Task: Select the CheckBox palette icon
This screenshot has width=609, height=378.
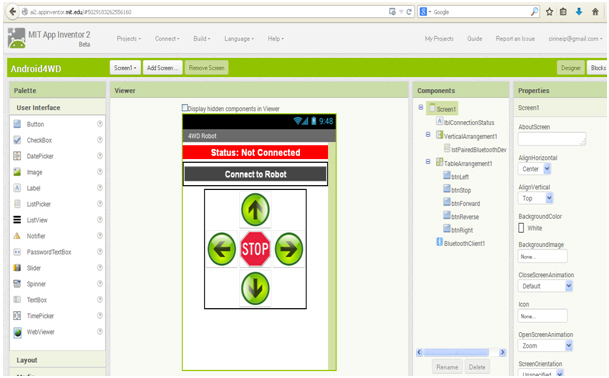Action: [17, 140]
